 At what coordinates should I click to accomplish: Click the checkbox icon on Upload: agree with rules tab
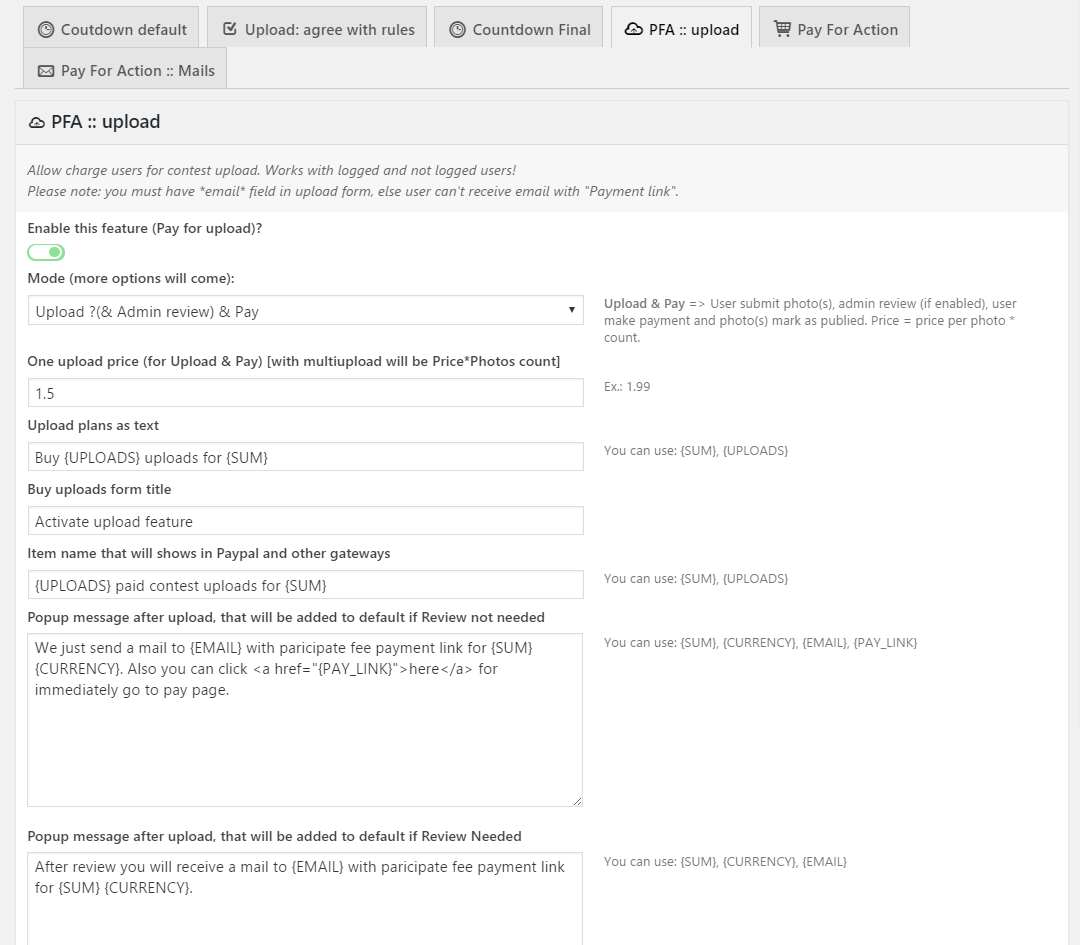(230, 29)
